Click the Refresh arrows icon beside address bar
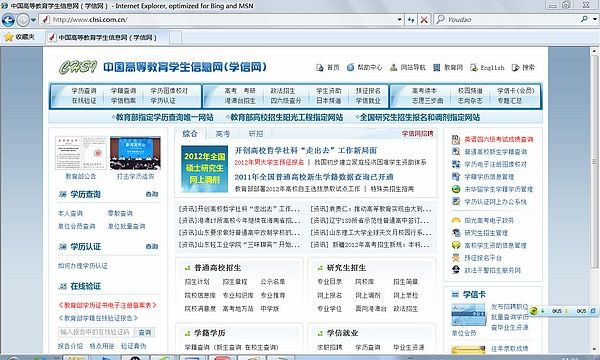The width and height of the screenshot is (600, 360). coord(411,20)
